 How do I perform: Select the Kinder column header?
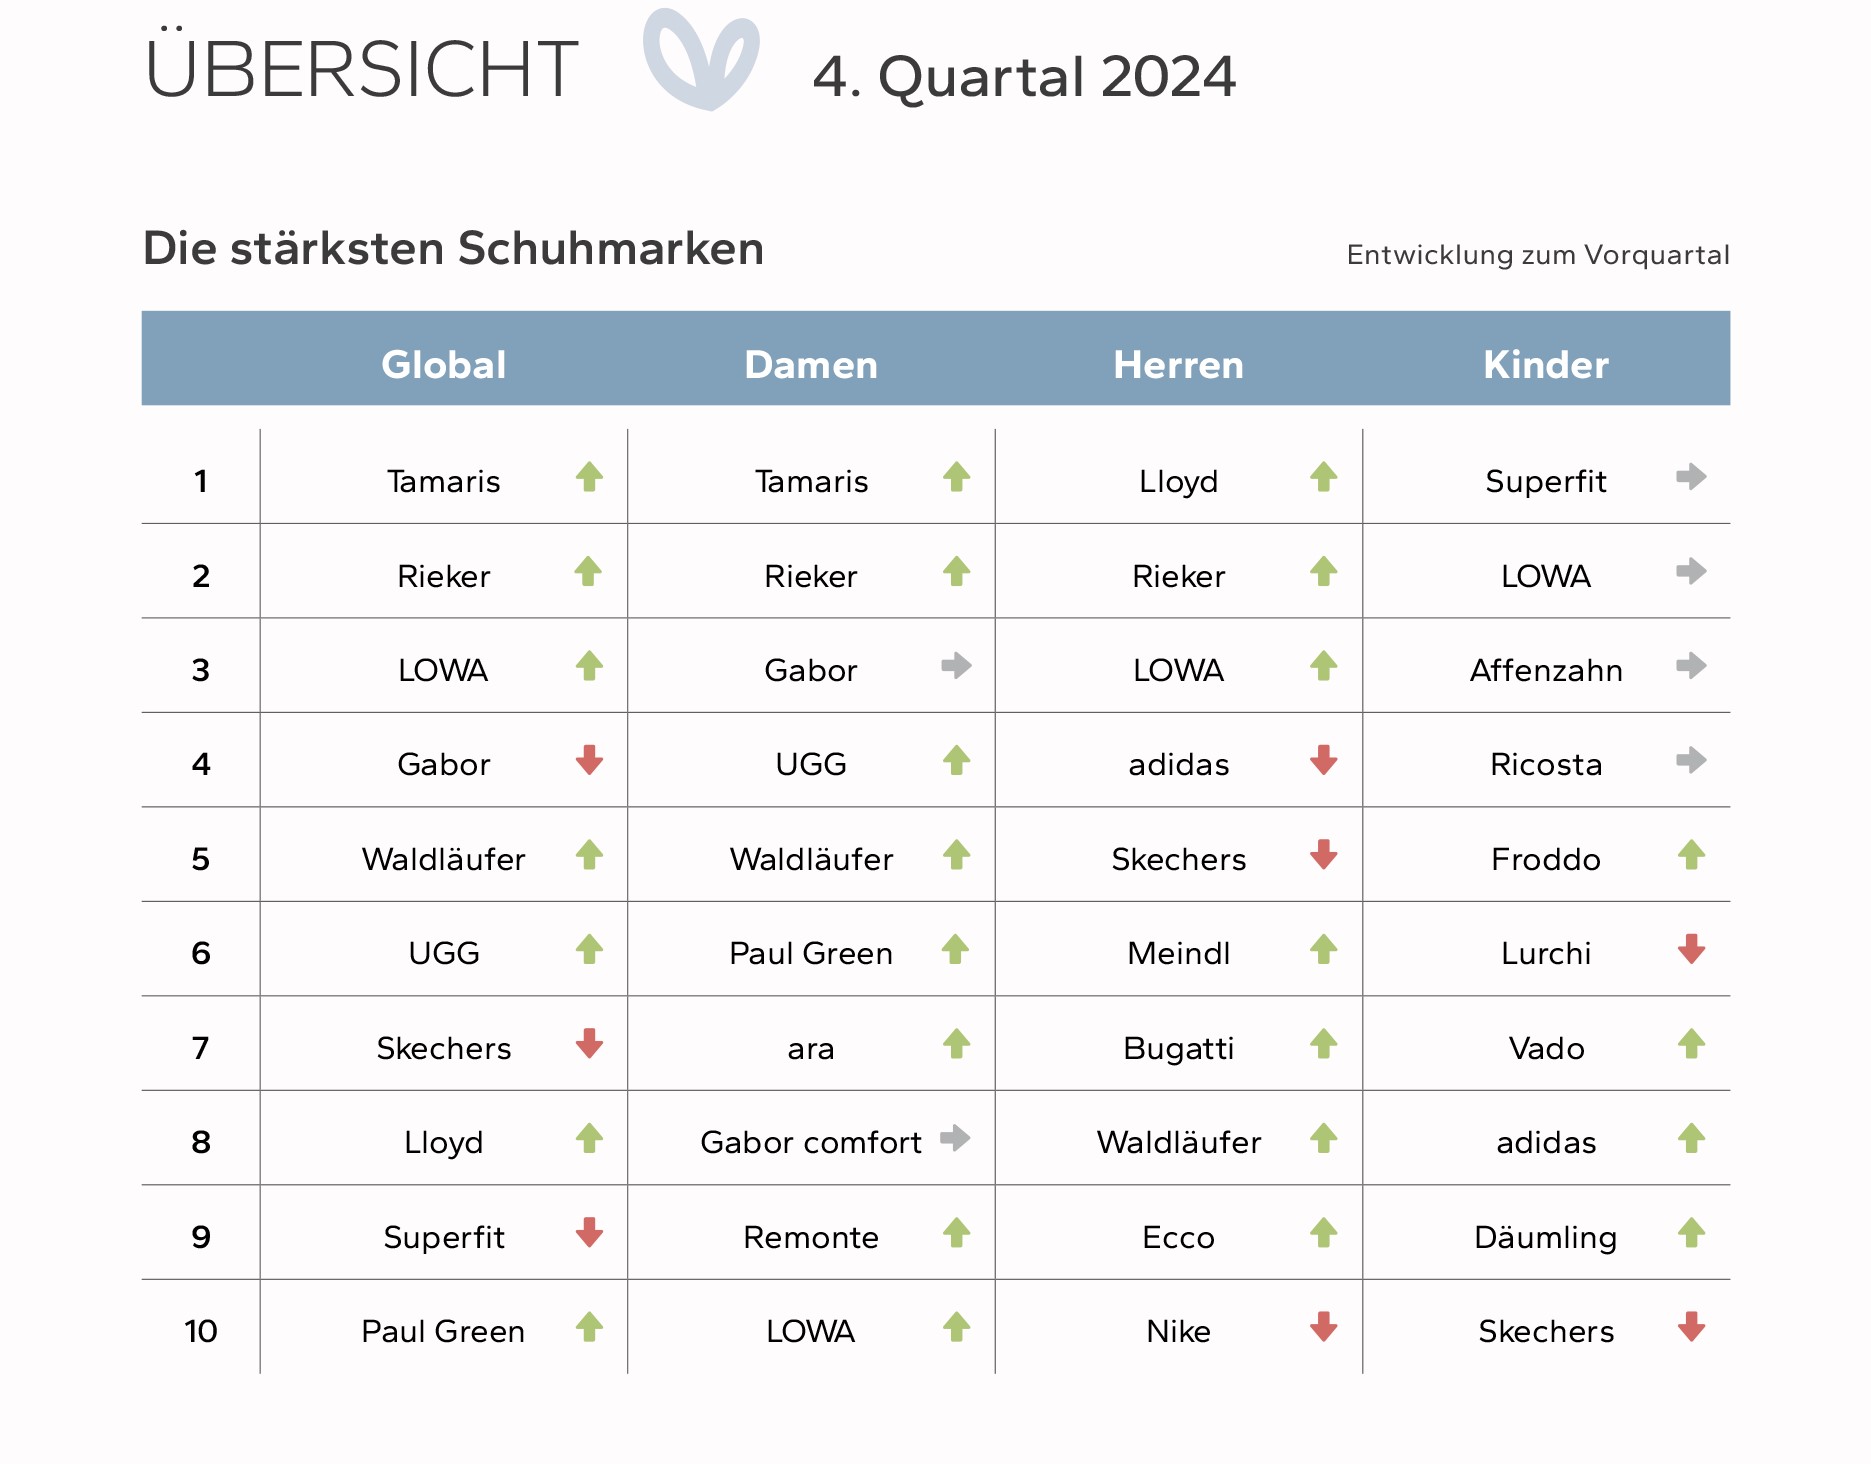(x=1546, y=365)
